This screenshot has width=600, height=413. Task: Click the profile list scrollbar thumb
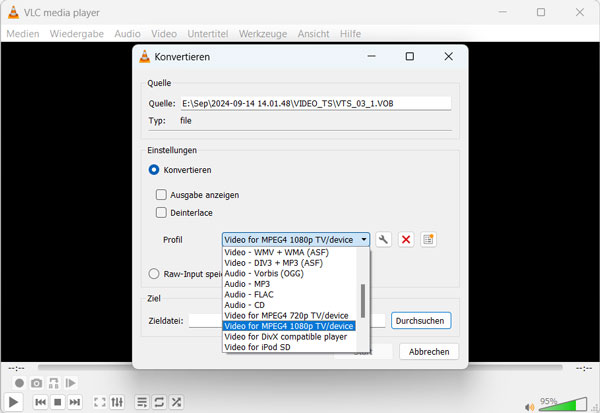363,300
